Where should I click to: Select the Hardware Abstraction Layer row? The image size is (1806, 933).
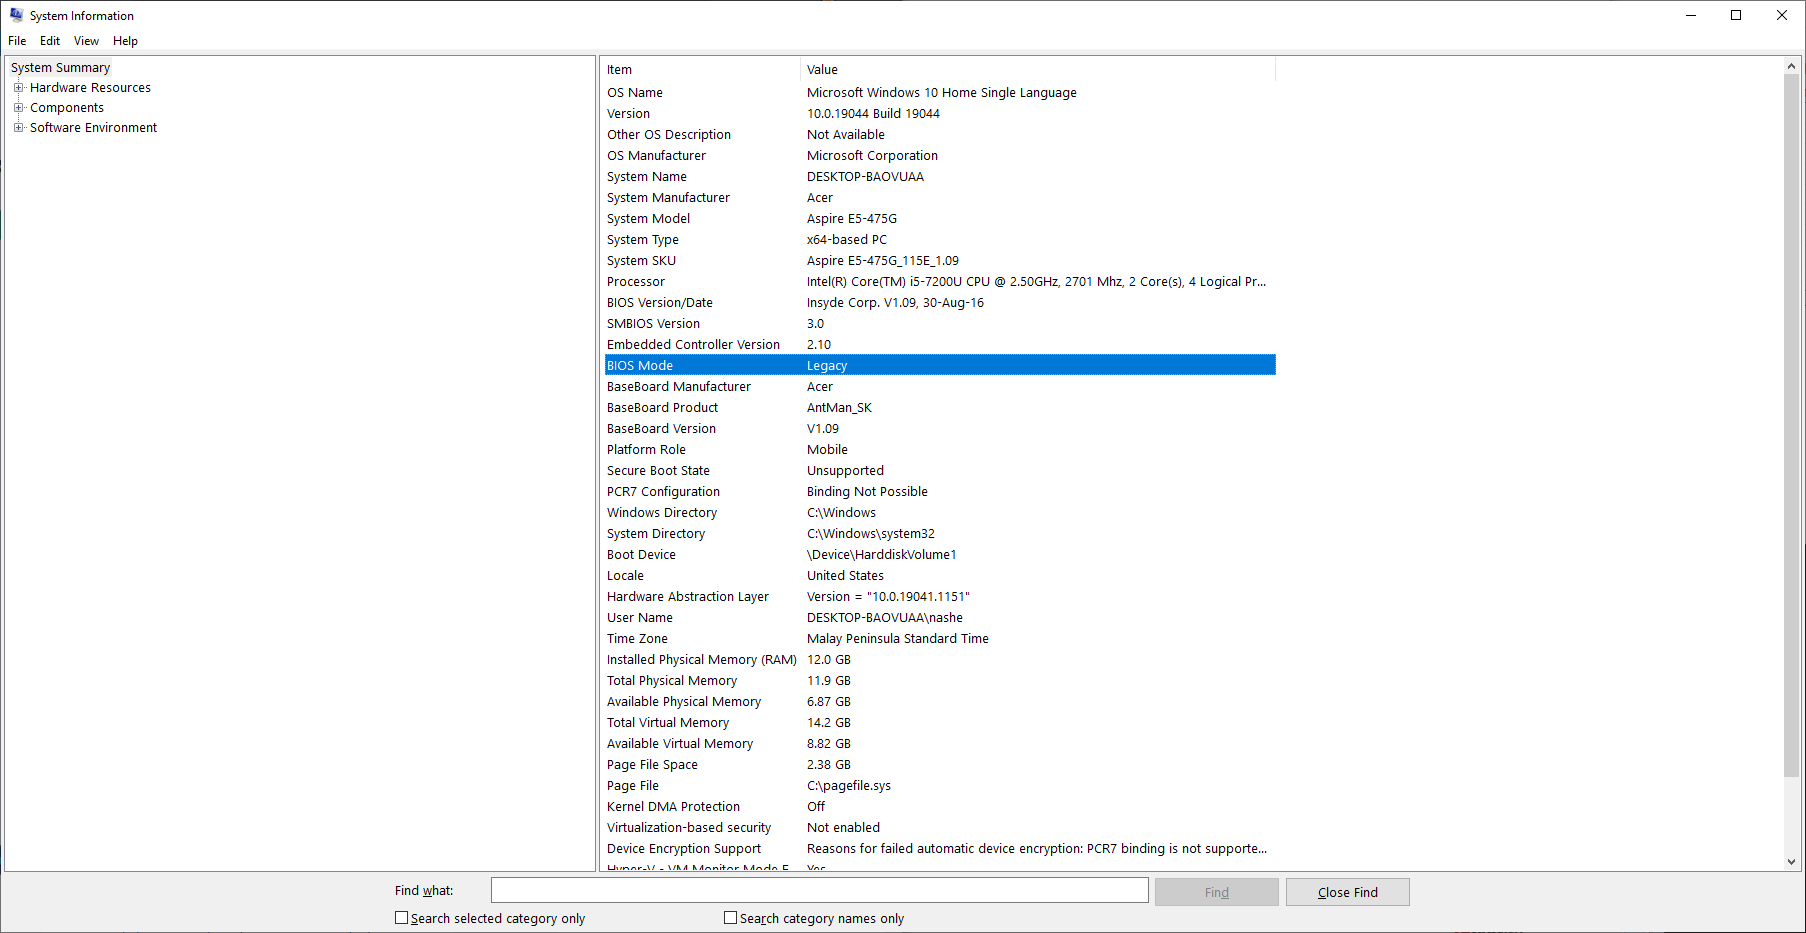click(940, 597)
